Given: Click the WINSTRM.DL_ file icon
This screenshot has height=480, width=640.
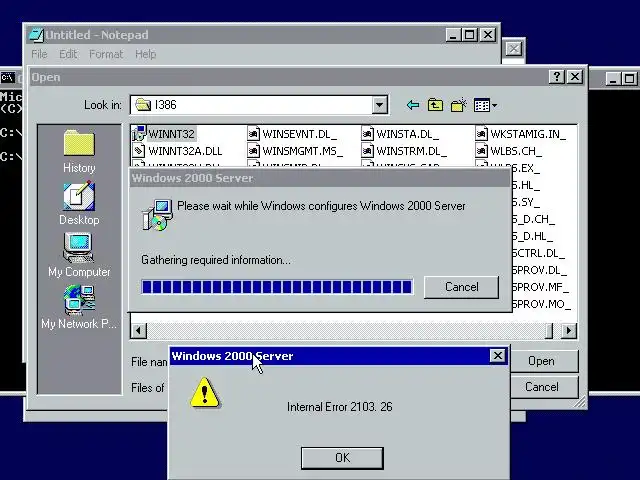Looking at the screenshot, I should pyautogui.click(x=367, y=151).
